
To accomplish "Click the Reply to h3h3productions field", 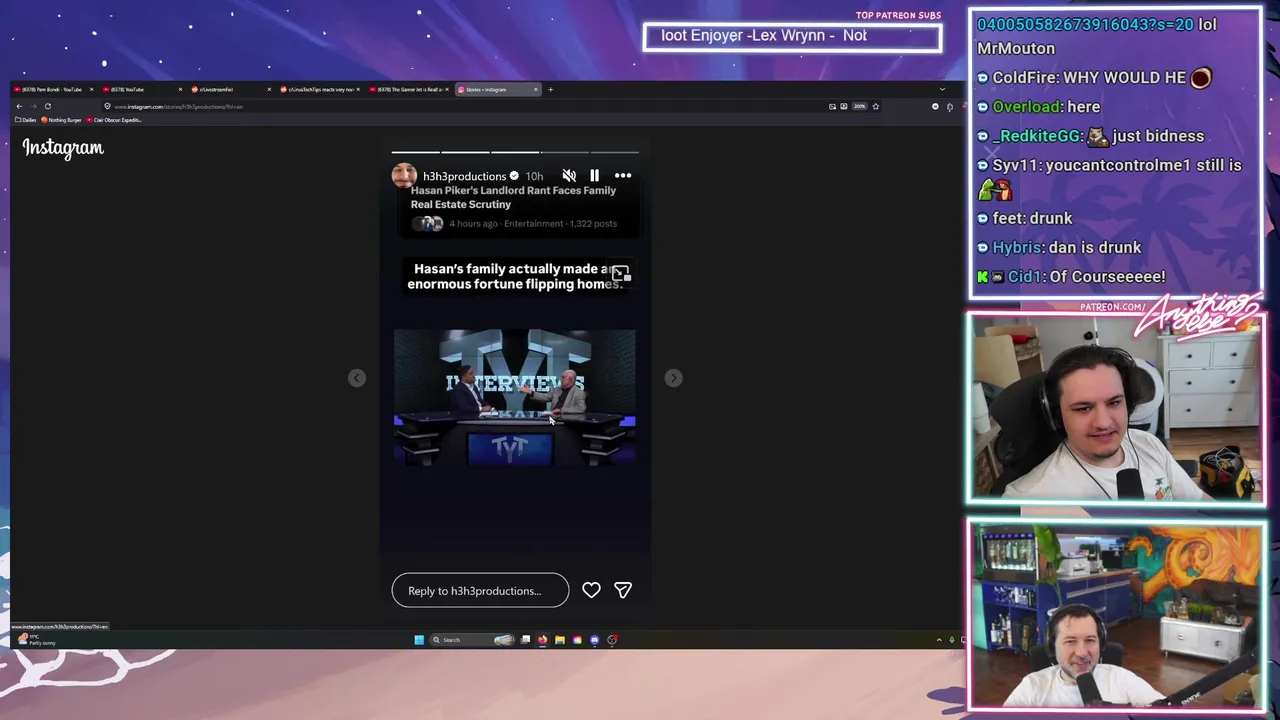I will (x=480, y=590).
